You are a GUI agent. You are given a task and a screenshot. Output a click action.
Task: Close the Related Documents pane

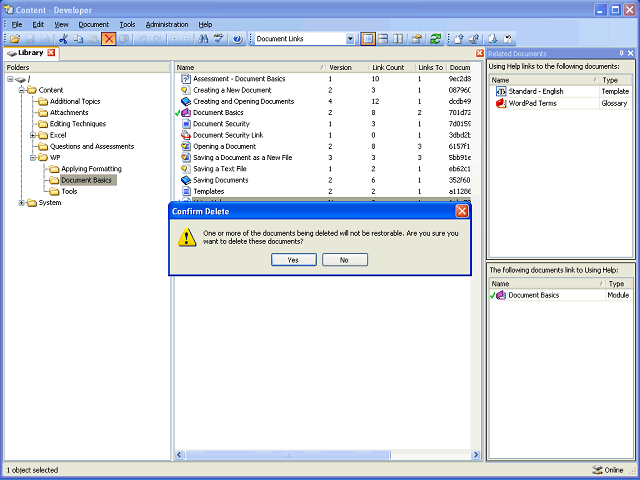[631, 53]
